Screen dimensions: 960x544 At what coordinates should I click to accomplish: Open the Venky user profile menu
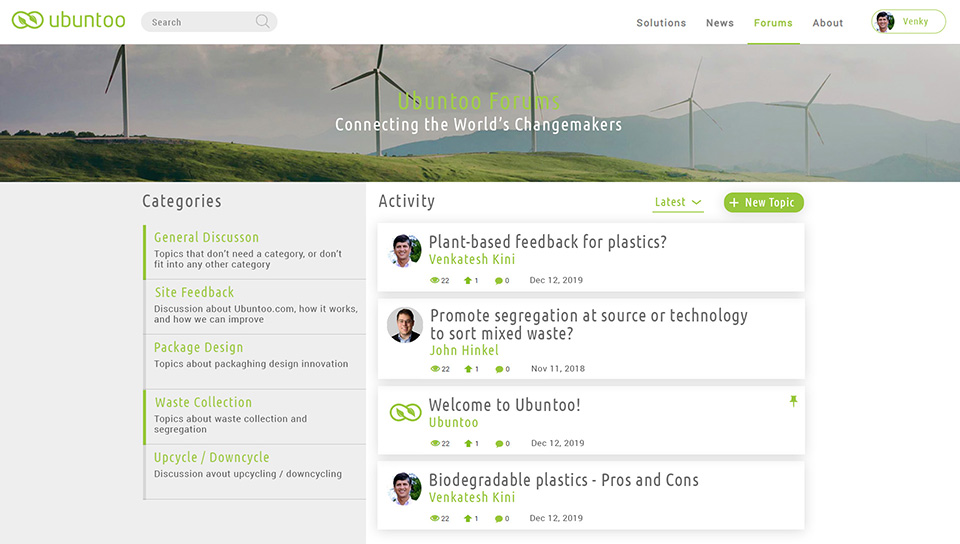coord(908,21)
